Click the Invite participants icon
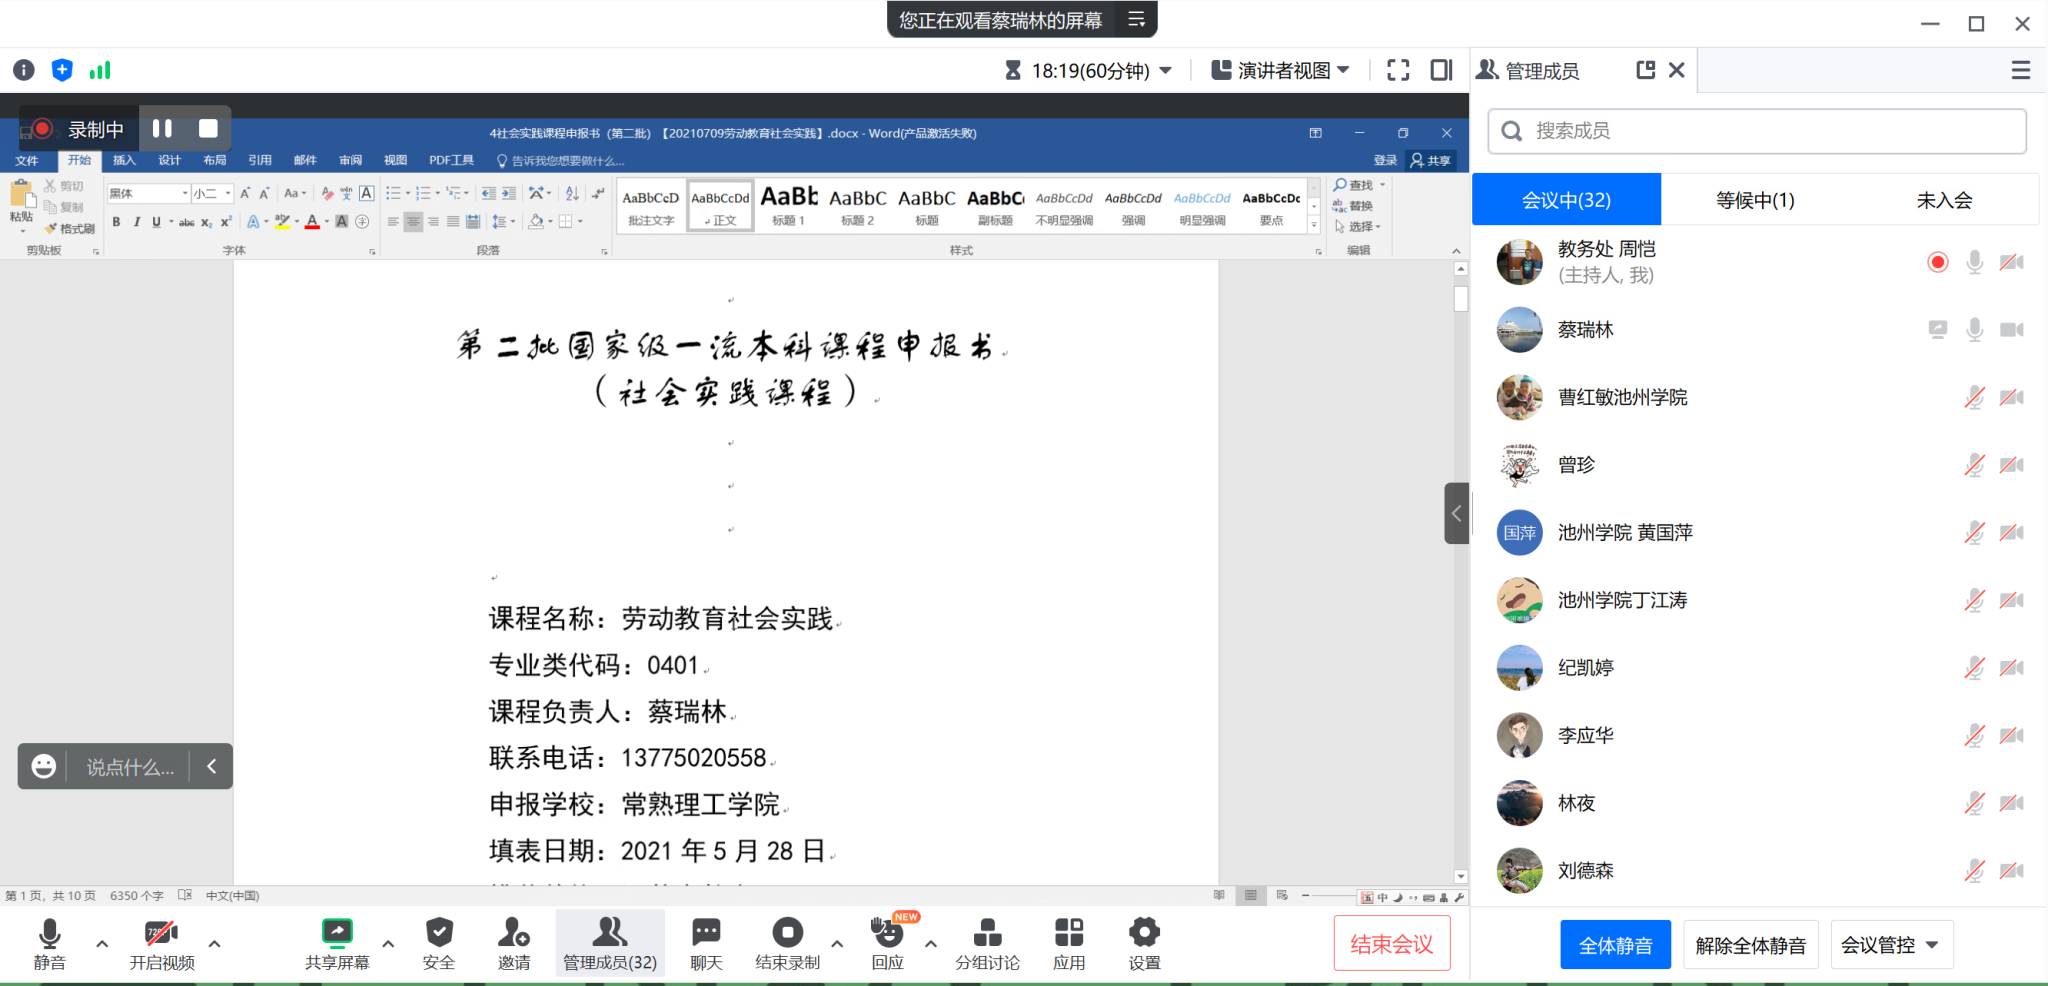Viewport: 2048px width, 986px height. tap(514, 943)
